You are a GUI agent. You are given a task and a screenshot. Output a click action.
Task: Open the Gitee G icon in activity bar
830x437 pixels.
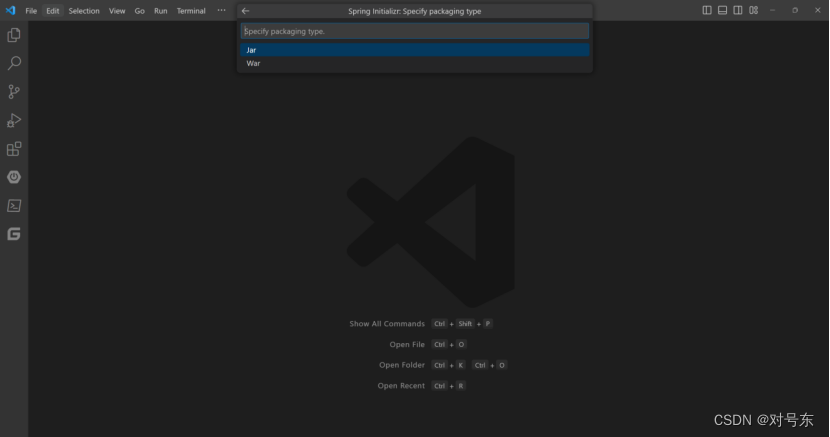tap(14, 234)
